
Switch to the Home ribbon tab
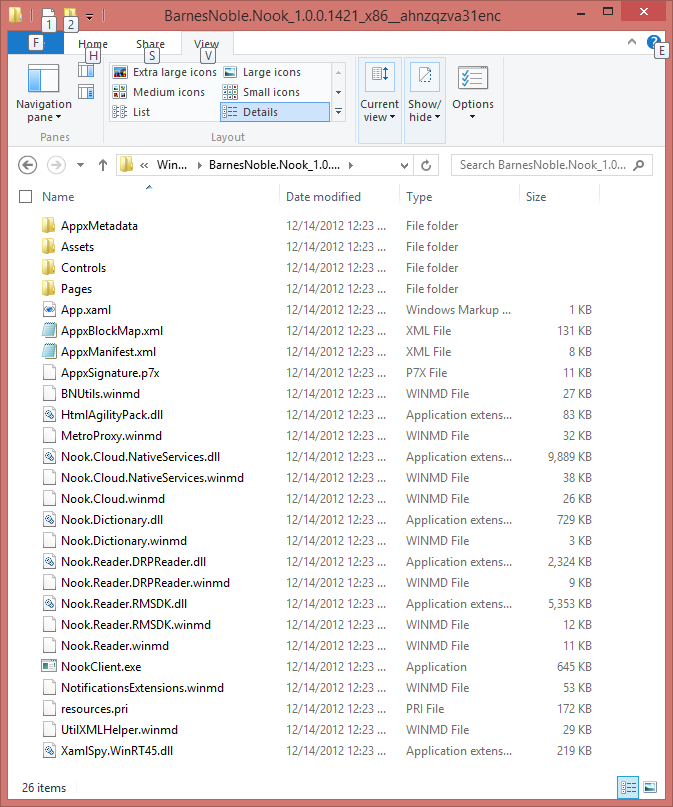pos(93,44)
